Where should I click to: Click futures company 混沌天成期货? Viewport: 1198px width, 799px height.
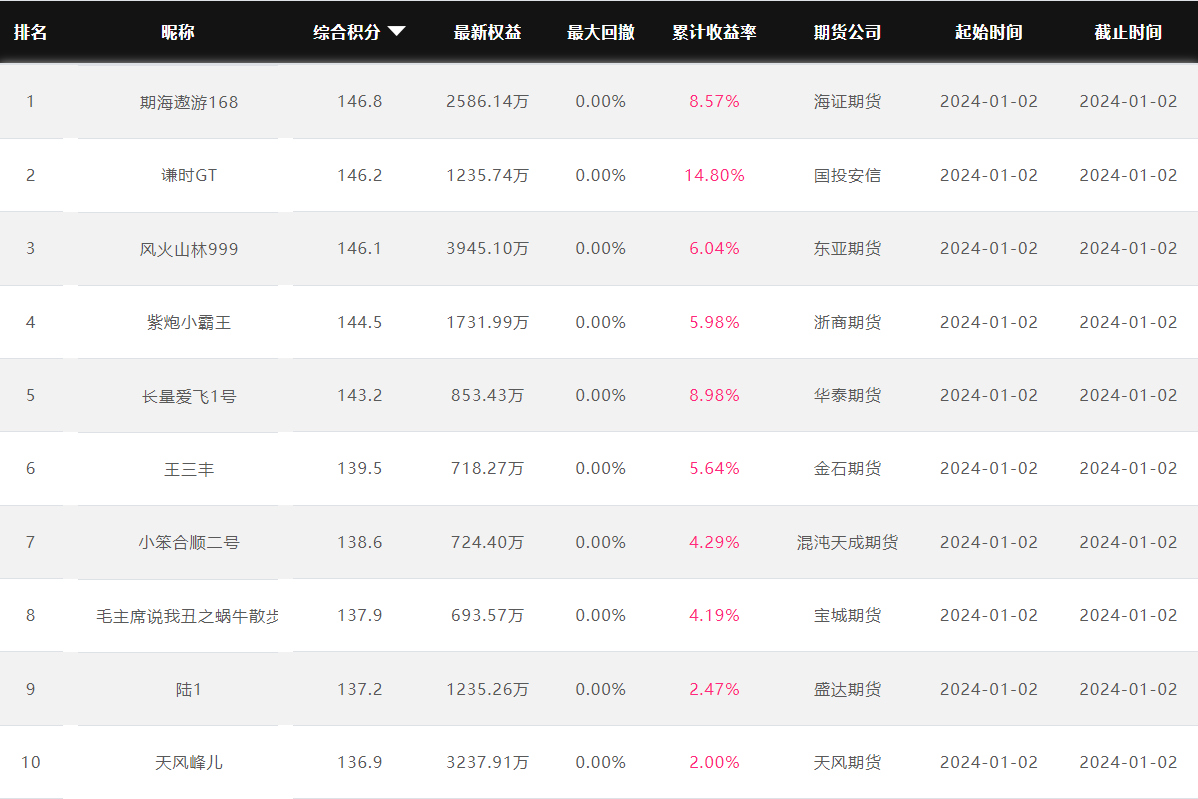pyautogui.click(x=847, y=542)
